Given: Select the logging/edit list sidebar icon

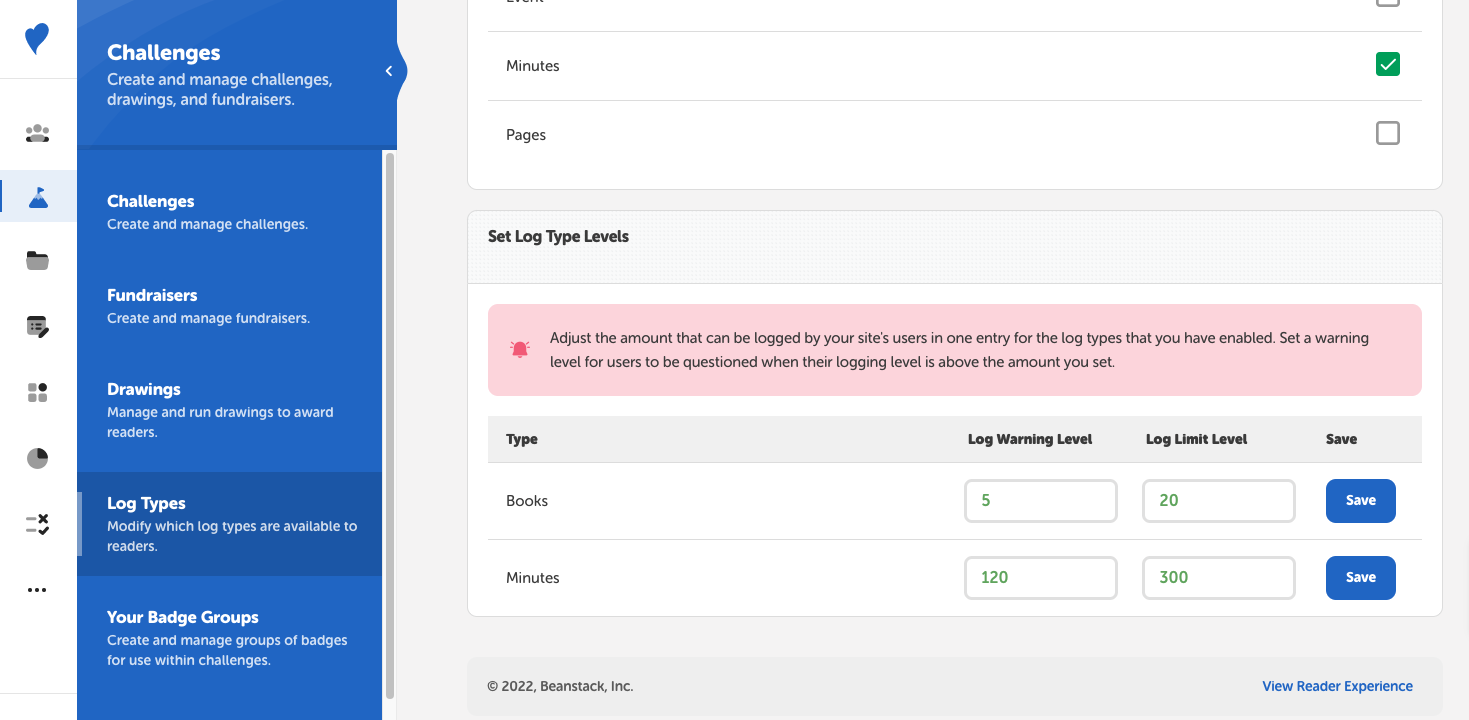Looking at the screenshot, I should (x=37, y=327).
